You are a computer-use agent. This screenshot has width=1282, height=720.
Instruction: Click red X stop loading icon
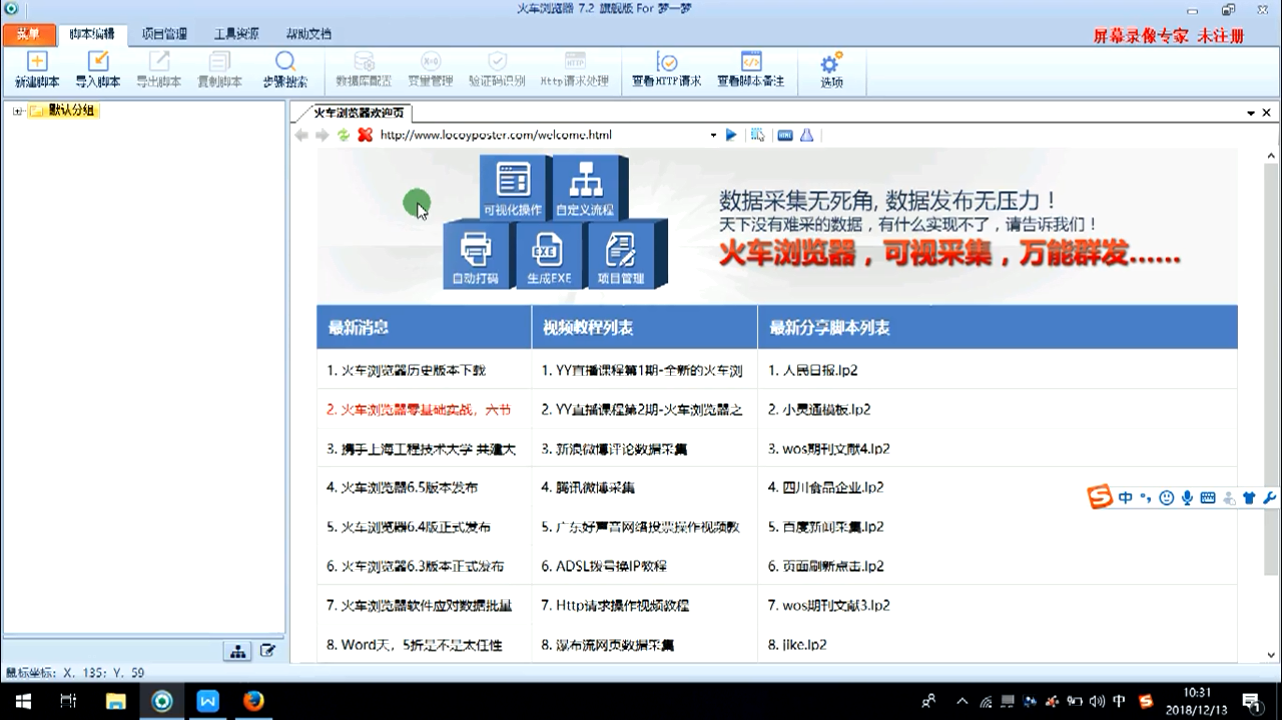[365, 135]
